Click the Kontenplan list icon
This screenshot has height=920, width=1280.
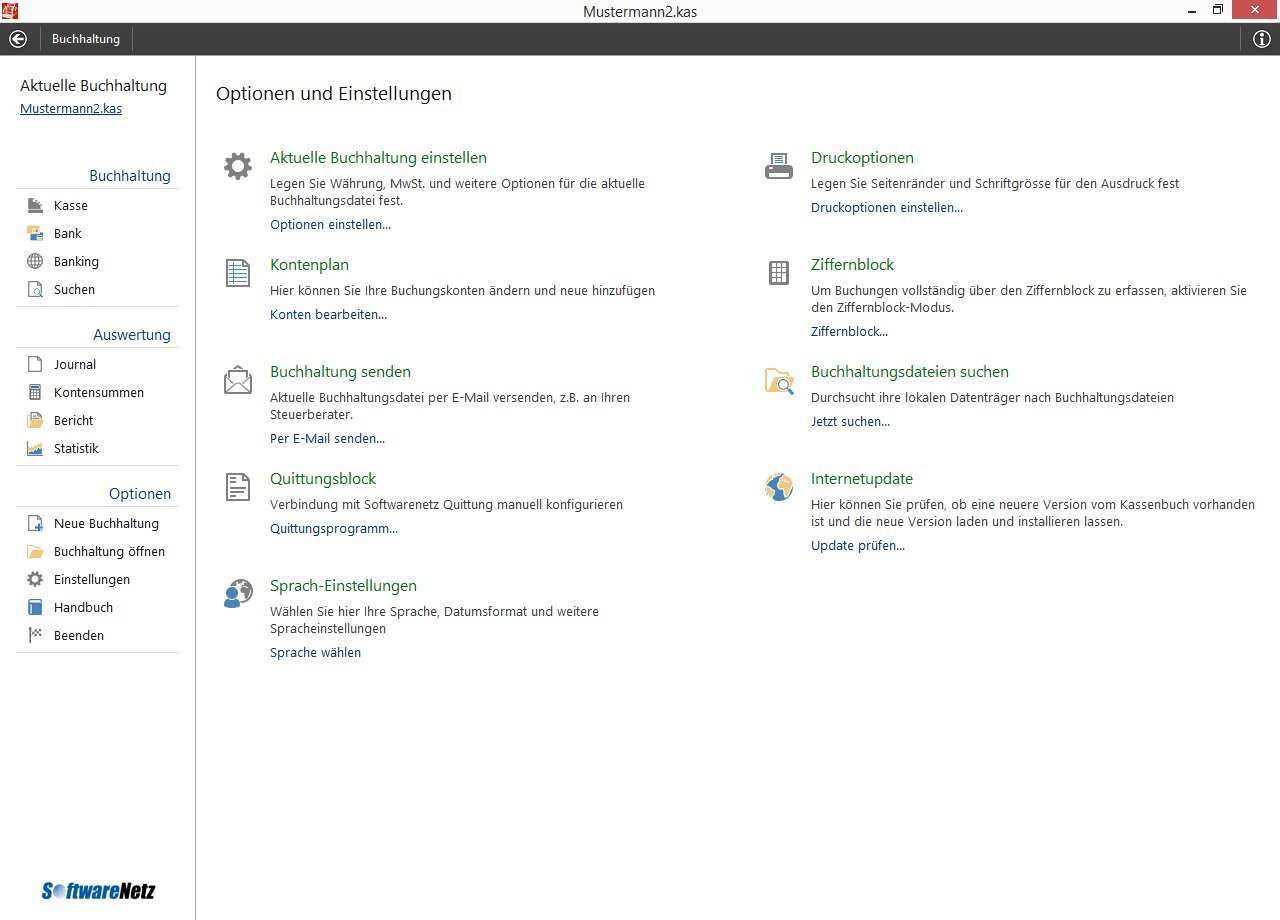point(238,273)
